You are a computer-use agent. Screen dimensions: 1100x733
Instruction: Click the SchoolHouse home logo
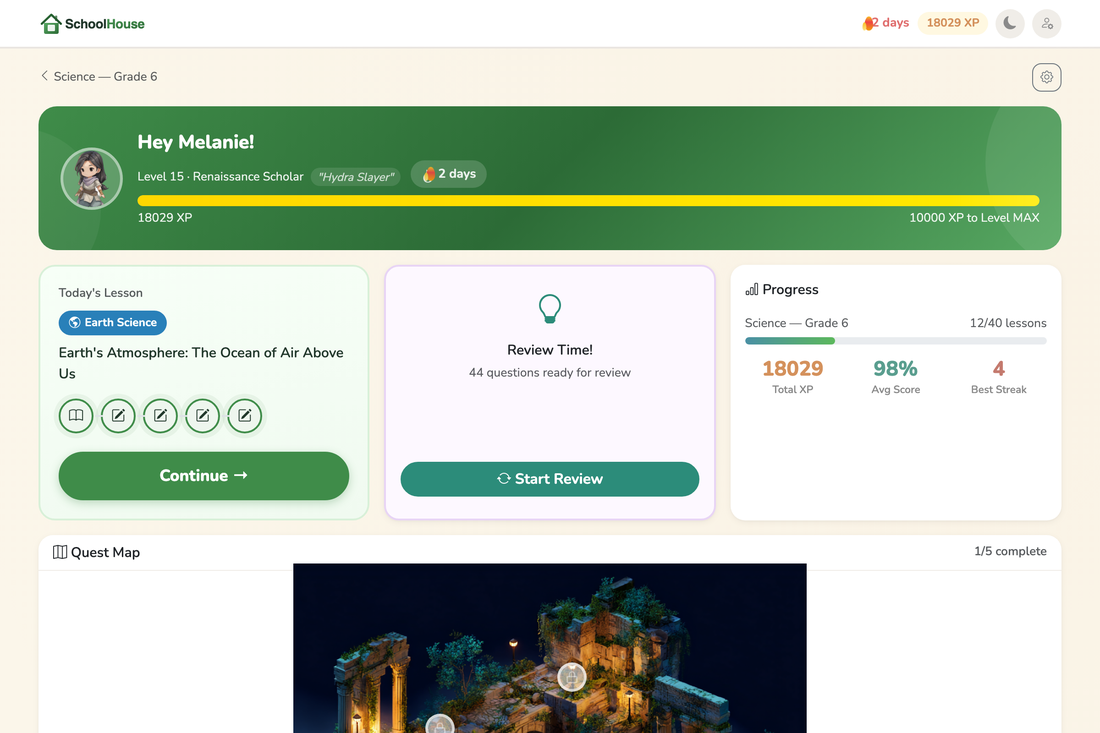(93, 24)
